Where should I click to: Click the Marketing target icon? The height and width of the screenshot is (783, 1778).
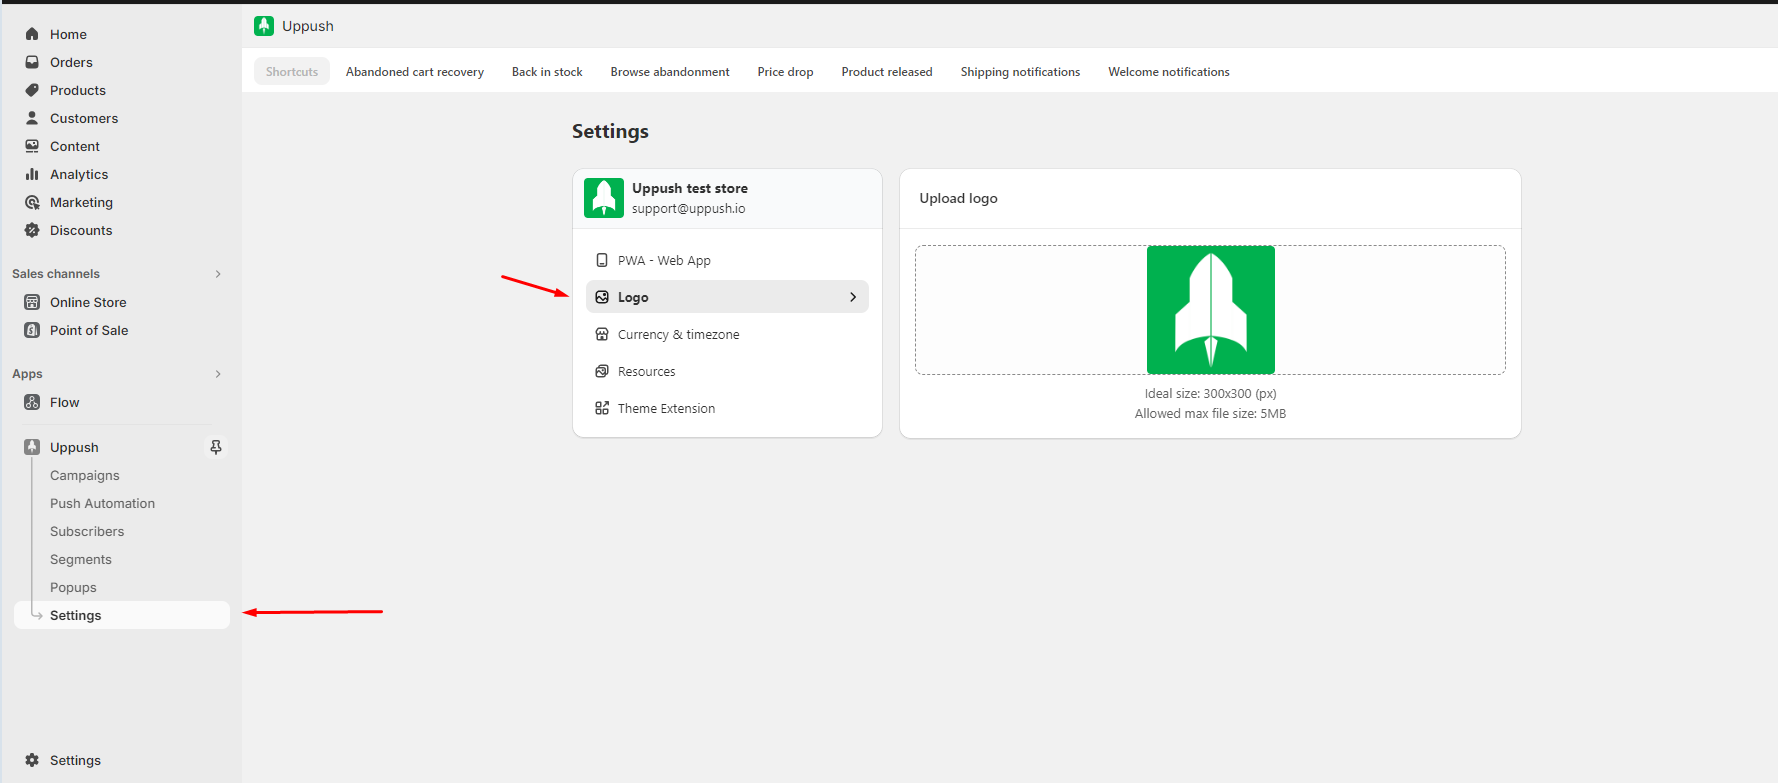coord(32,202)
